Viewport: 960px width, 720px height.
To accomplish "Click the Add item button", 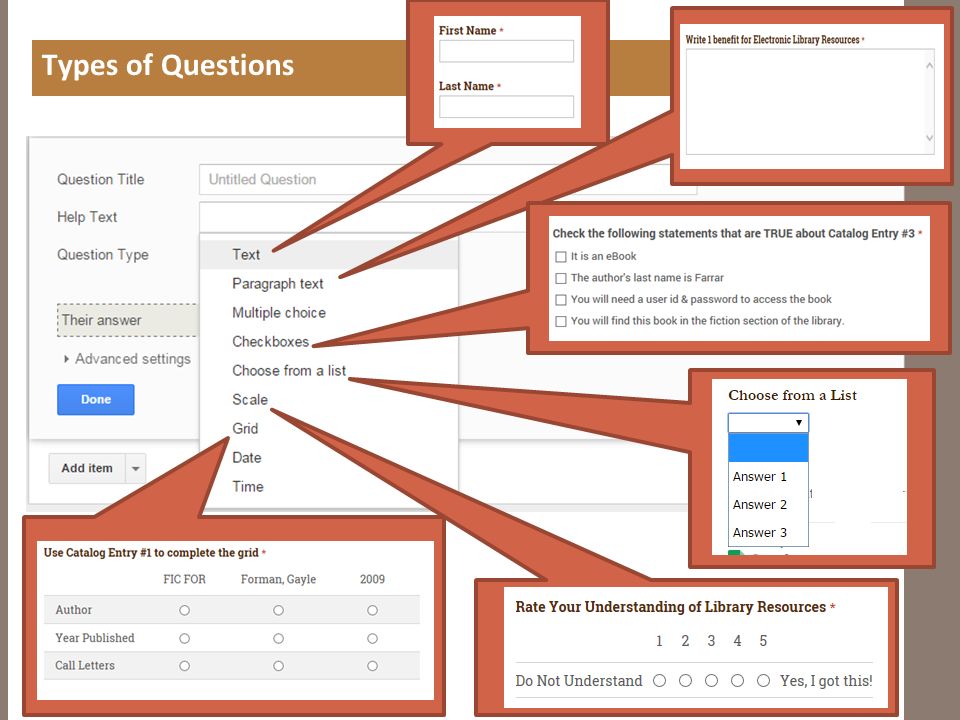I will pyautogui.click(x=87, y=468).
